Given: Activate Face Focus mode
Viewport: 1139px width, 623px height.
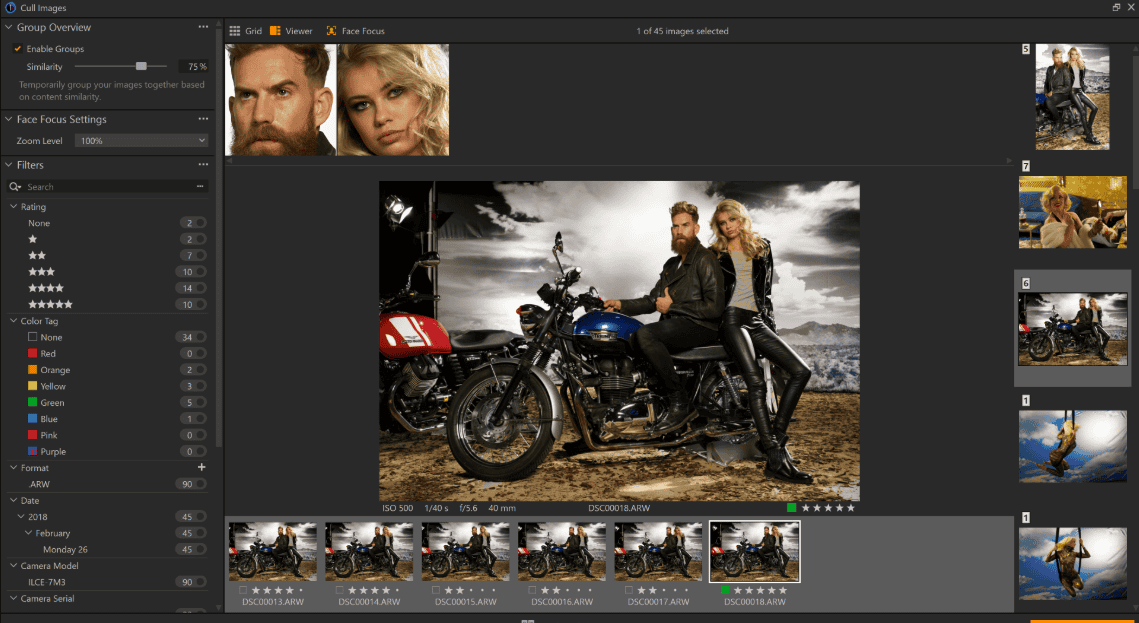Looking at the screenshot, I should (355, 31).
